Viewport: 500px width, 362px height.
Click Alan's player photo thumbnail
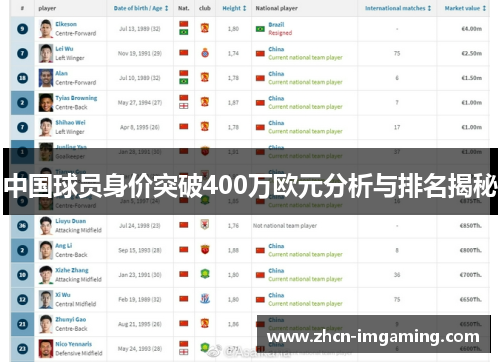click(x=46, y=78)
